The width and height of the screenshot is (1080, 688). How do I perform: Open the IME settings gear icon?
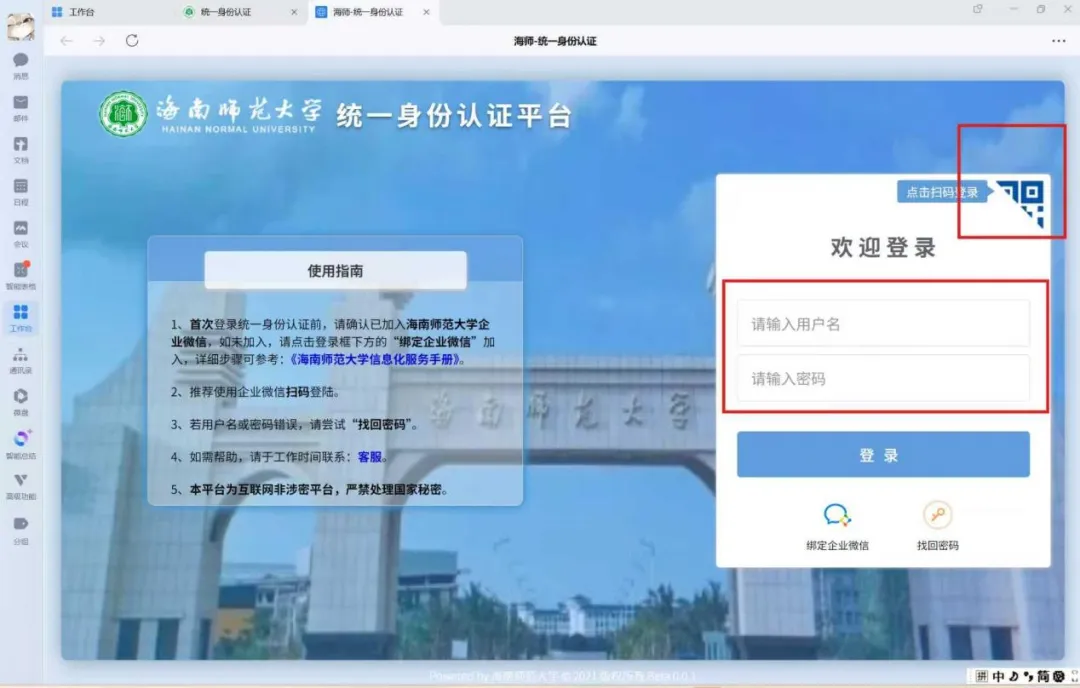coord(1059,676)
